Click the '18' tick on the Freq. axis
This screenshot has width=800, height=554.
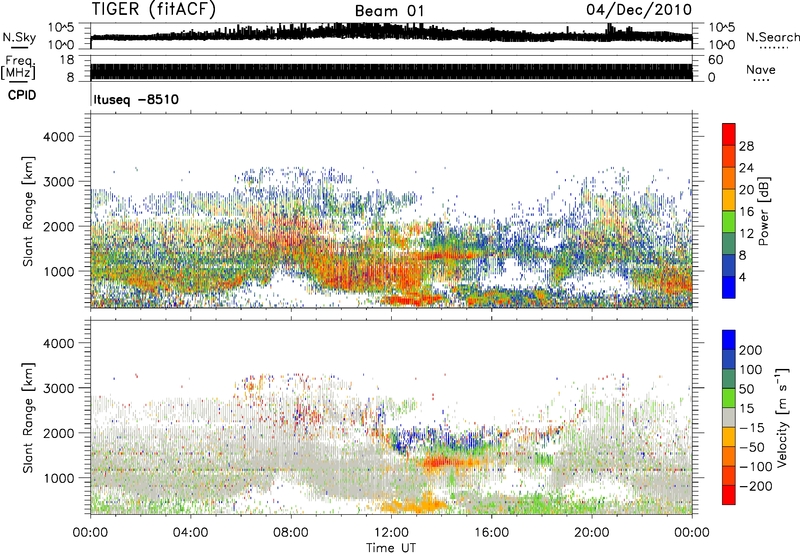67,60
